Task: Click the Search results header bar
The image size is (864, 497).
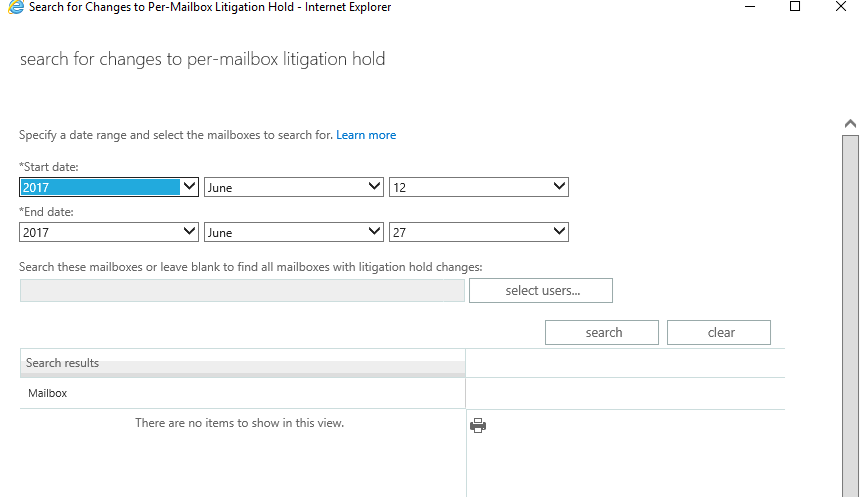Action: point(242,363)
